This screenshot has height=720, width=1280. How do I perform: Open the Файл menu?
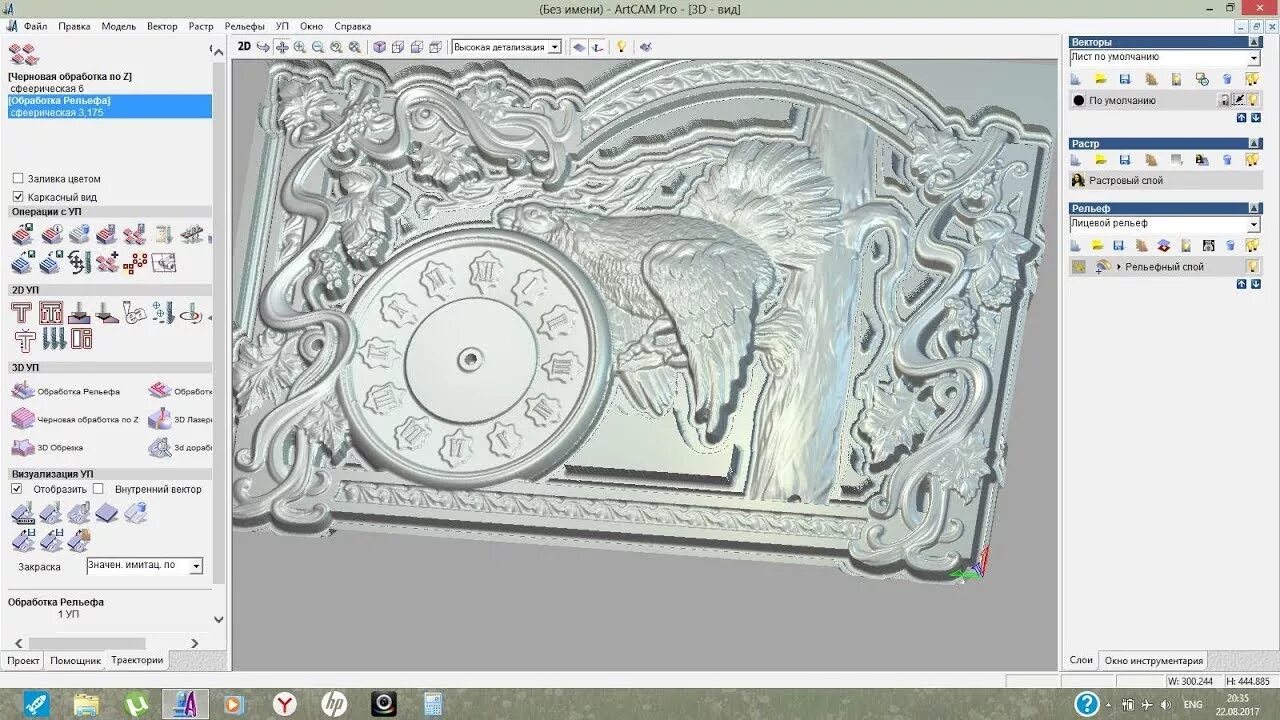point(35,26)
